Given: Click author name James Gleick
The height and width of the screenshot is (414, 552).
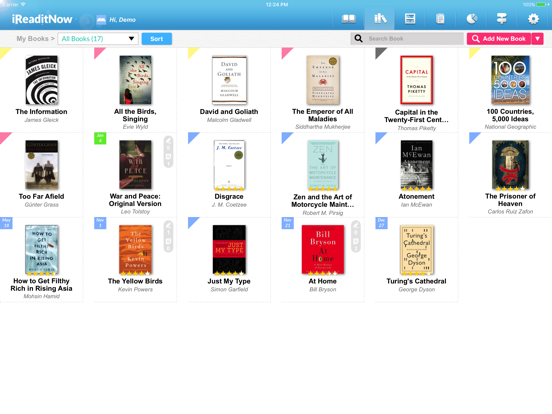Looking at the screenshot, I should tap(42, 120).
